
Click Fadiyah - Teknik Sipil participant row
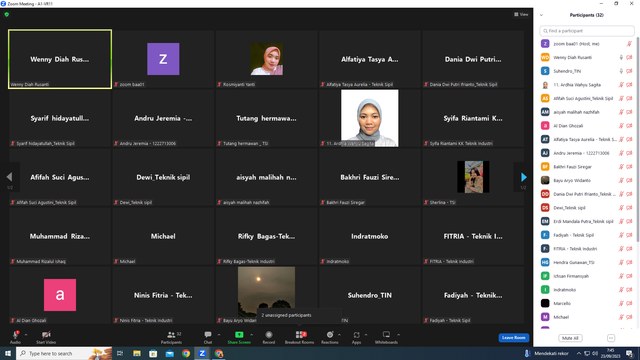point(587,235)
